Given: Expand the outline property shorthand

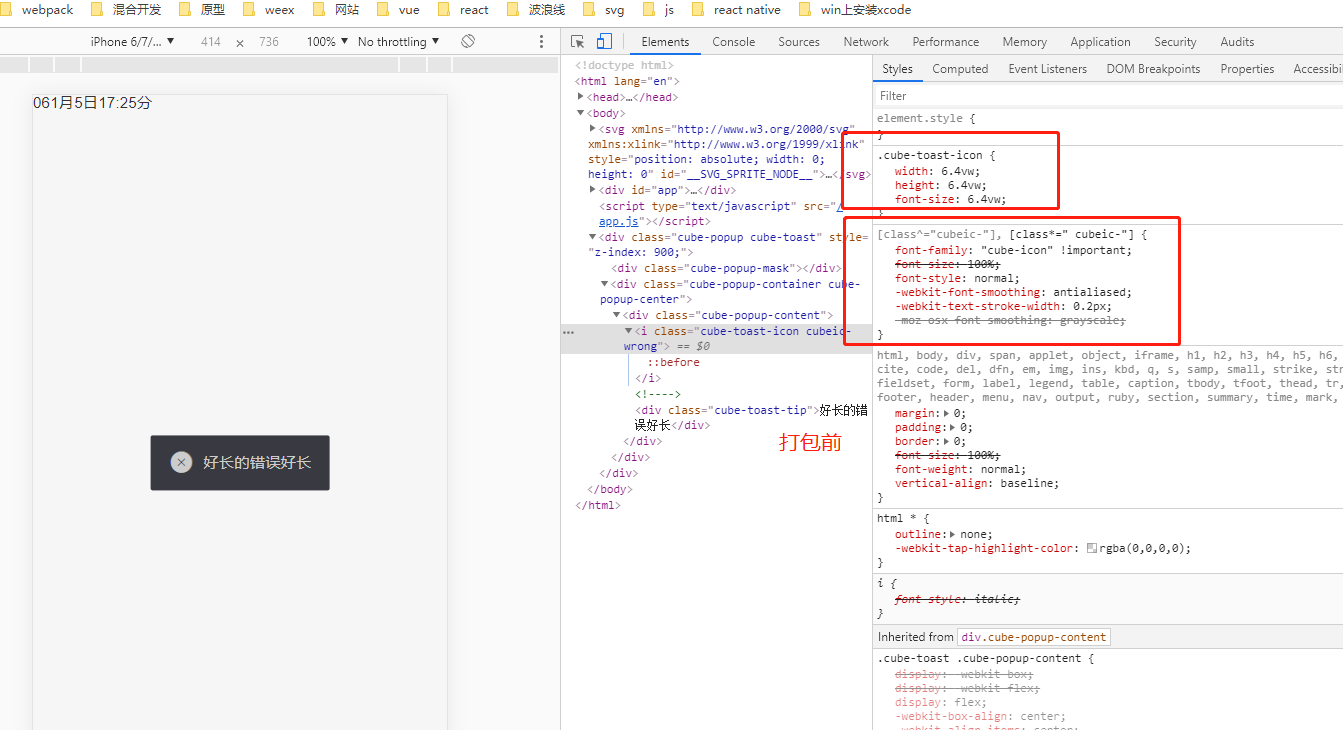Looking at the screenshot, I should [x=954, y=535].
